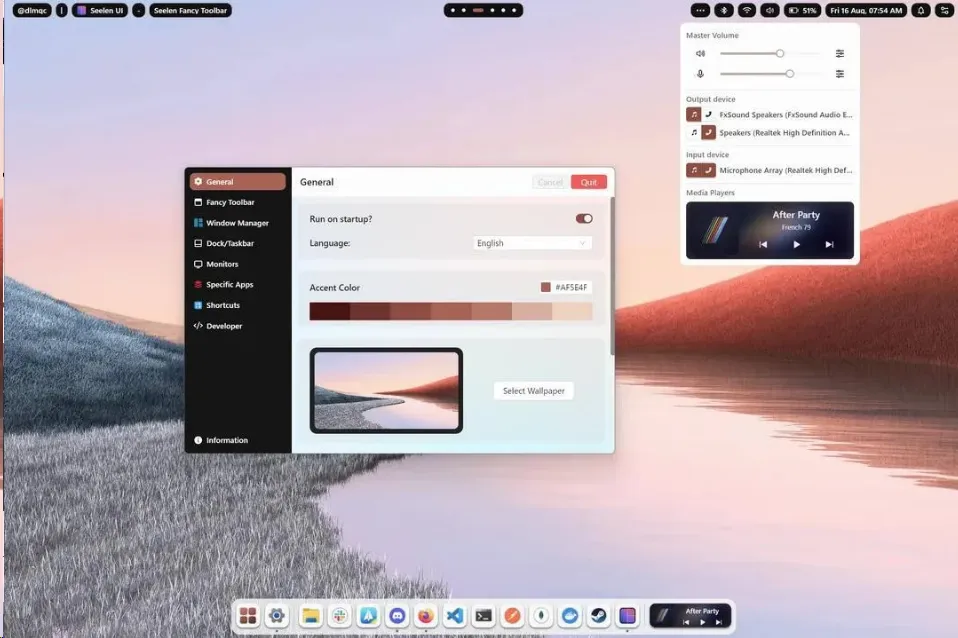Open the Shortcuts settings section
The width and height of the screenshot is (958, 638).
237,305
